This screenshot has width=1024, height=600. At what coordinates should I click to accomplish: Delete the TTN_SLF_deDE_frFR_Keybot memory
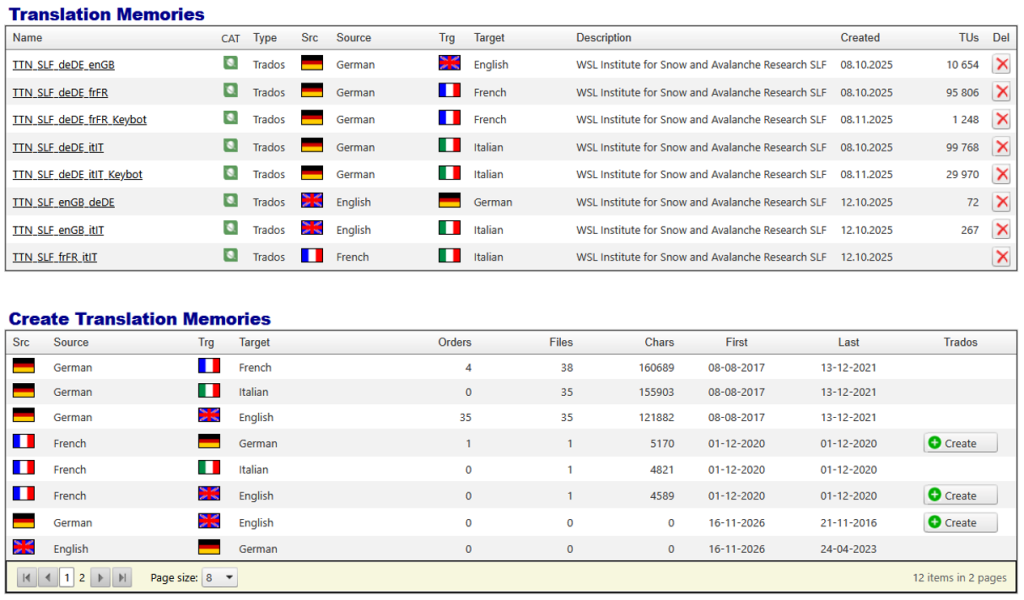pos(1000,119)
